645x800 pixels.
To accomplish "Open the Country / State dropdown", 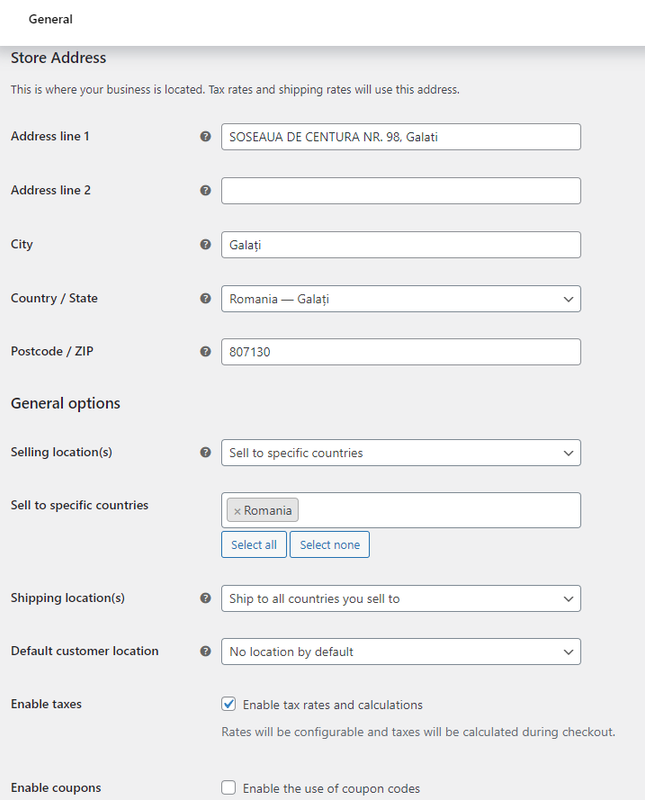I will (x=400, y=298).
